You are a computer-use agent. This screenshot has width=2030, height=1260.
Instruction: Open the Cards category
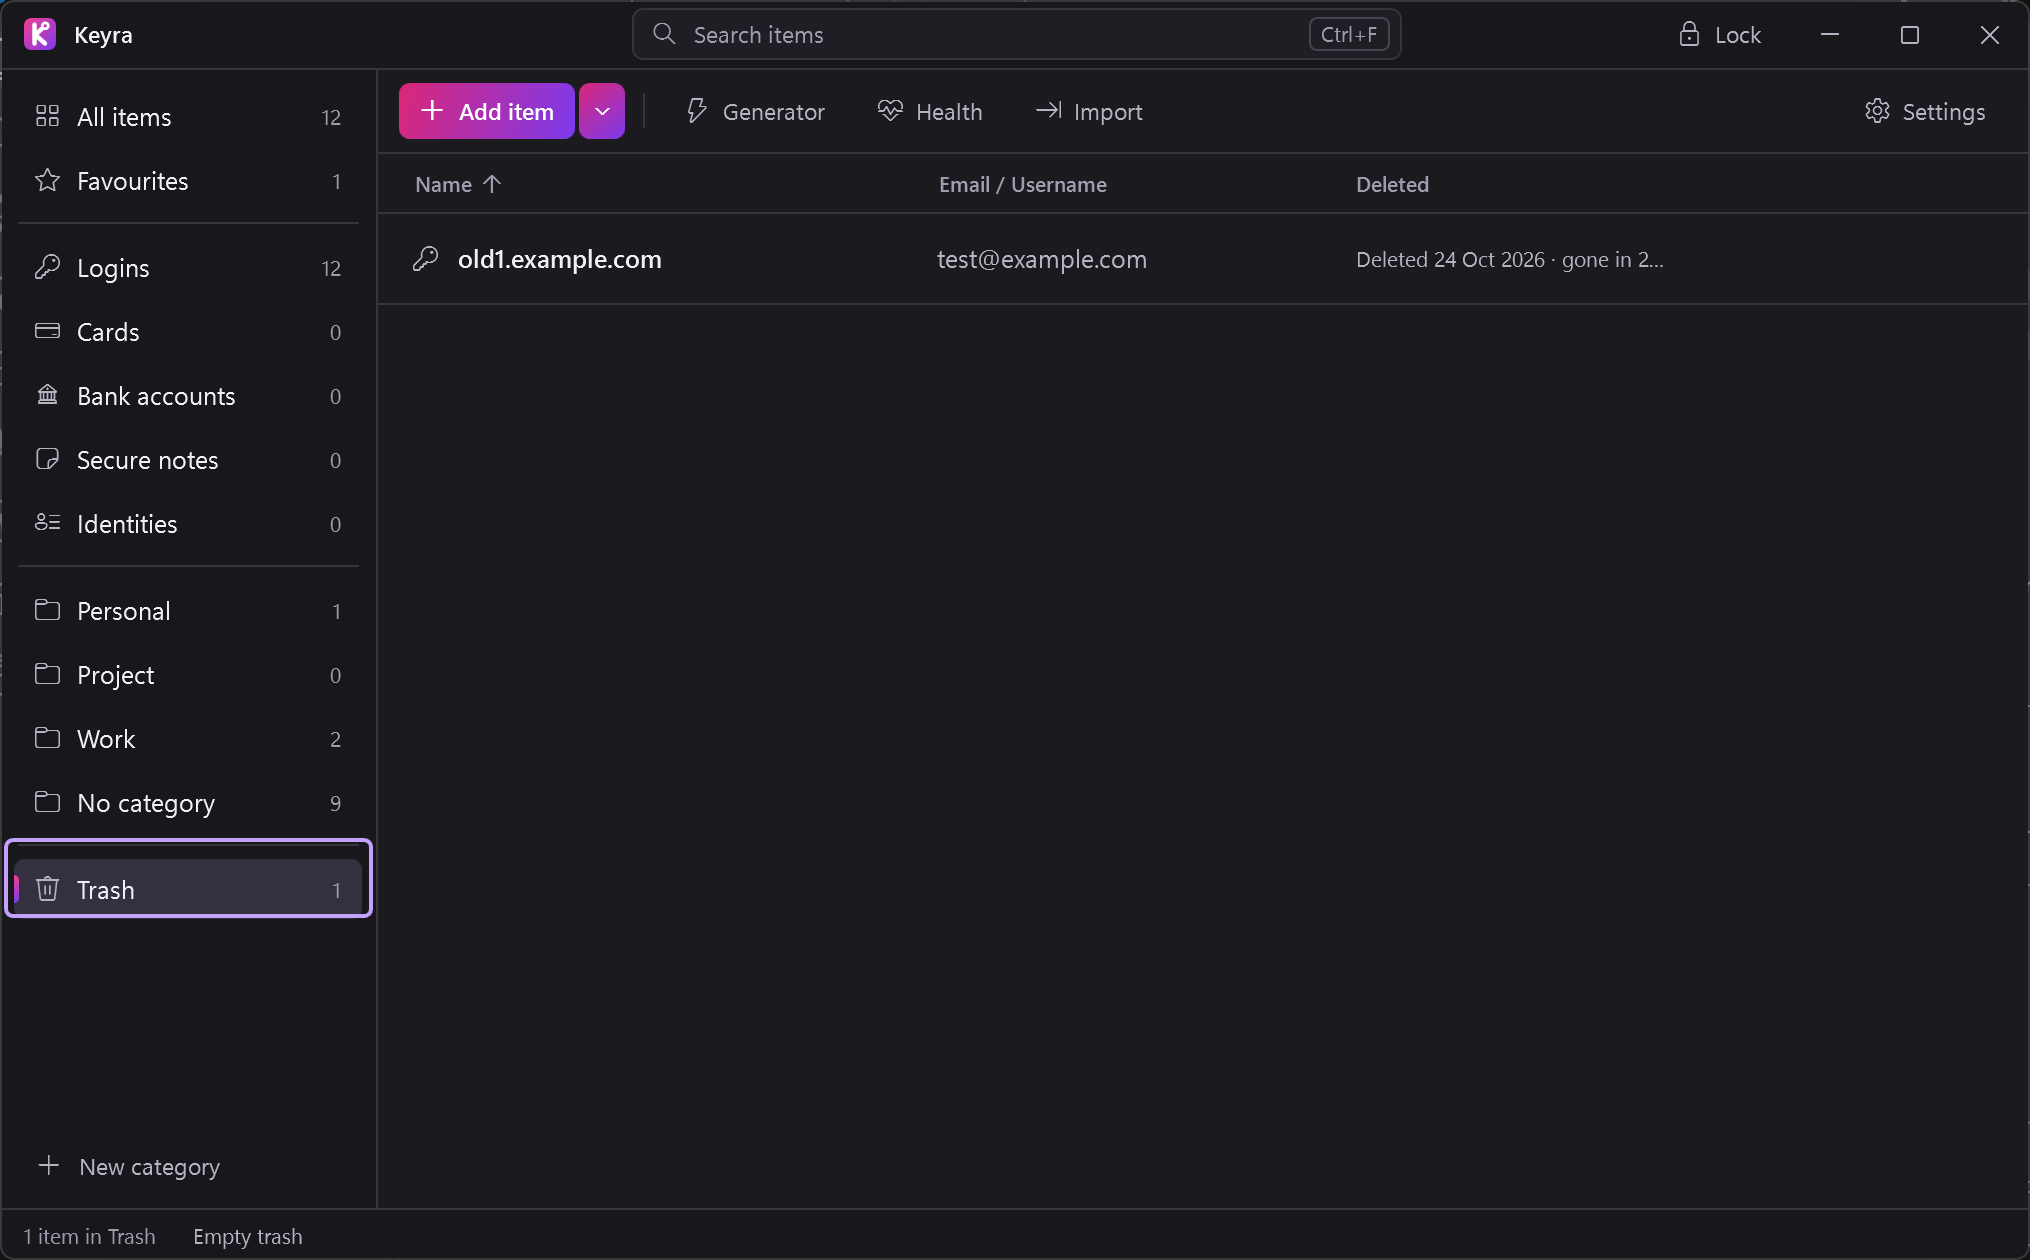click(188, 332)
